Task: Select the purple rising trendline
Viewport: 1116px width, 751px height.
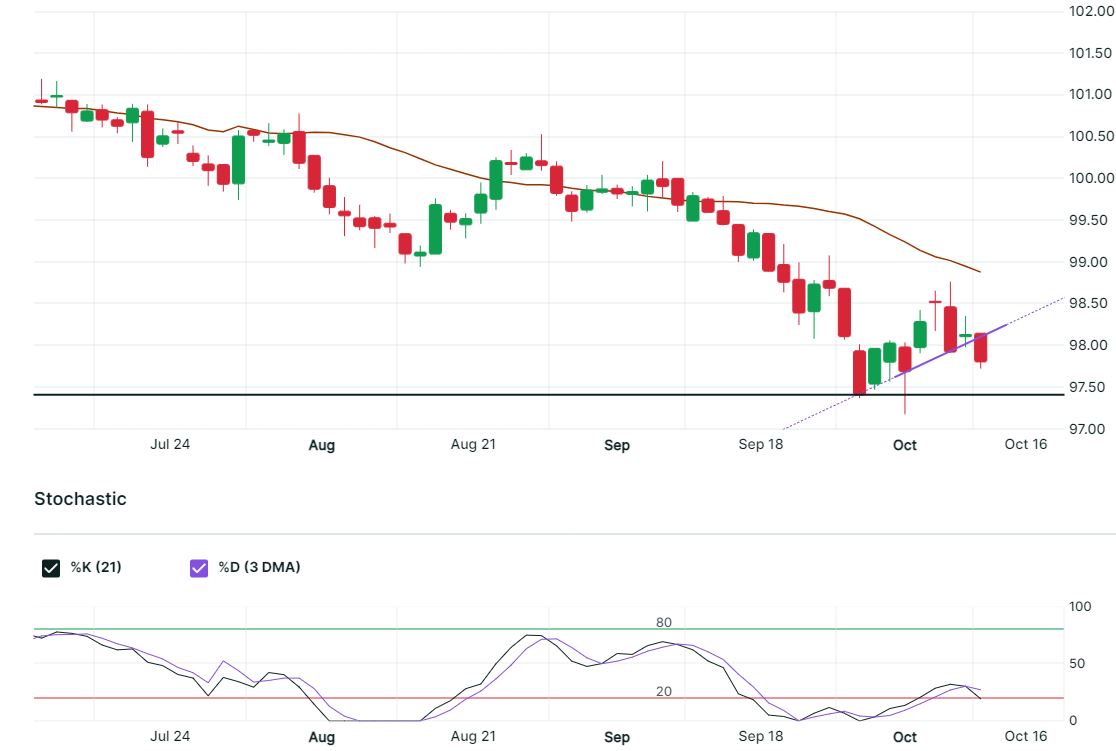Action: coord(950,351)
